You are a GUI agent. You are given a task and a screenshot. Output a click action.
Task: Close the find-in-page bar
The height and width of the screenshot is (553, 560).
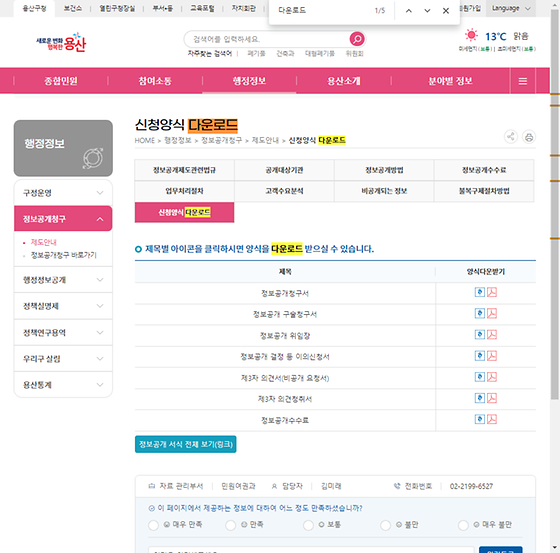[446, 11]
